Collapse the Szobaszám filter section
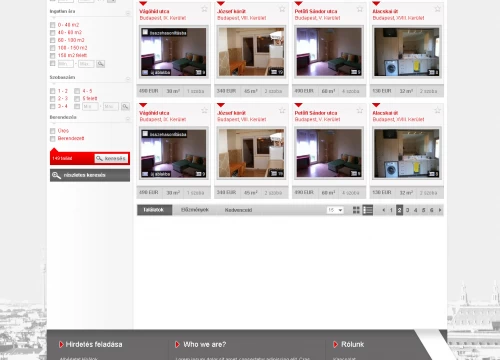The height and width of the screenshot is (360, 500). 128,79
